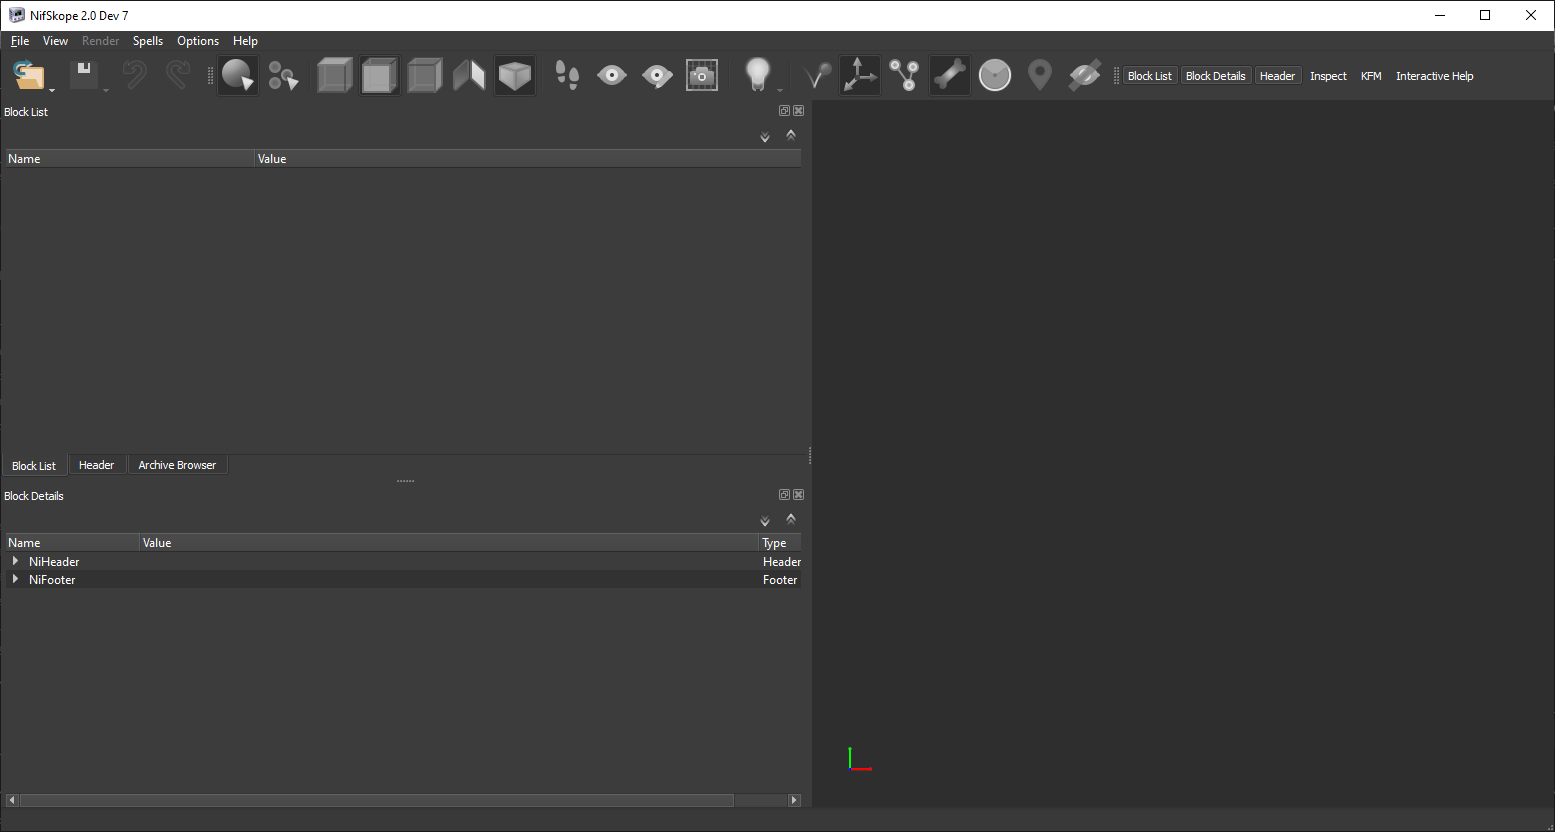Click the horizontal scrollbar right arrow
The width and height of the screenshot is (1555, 832).
pos(794,800)
